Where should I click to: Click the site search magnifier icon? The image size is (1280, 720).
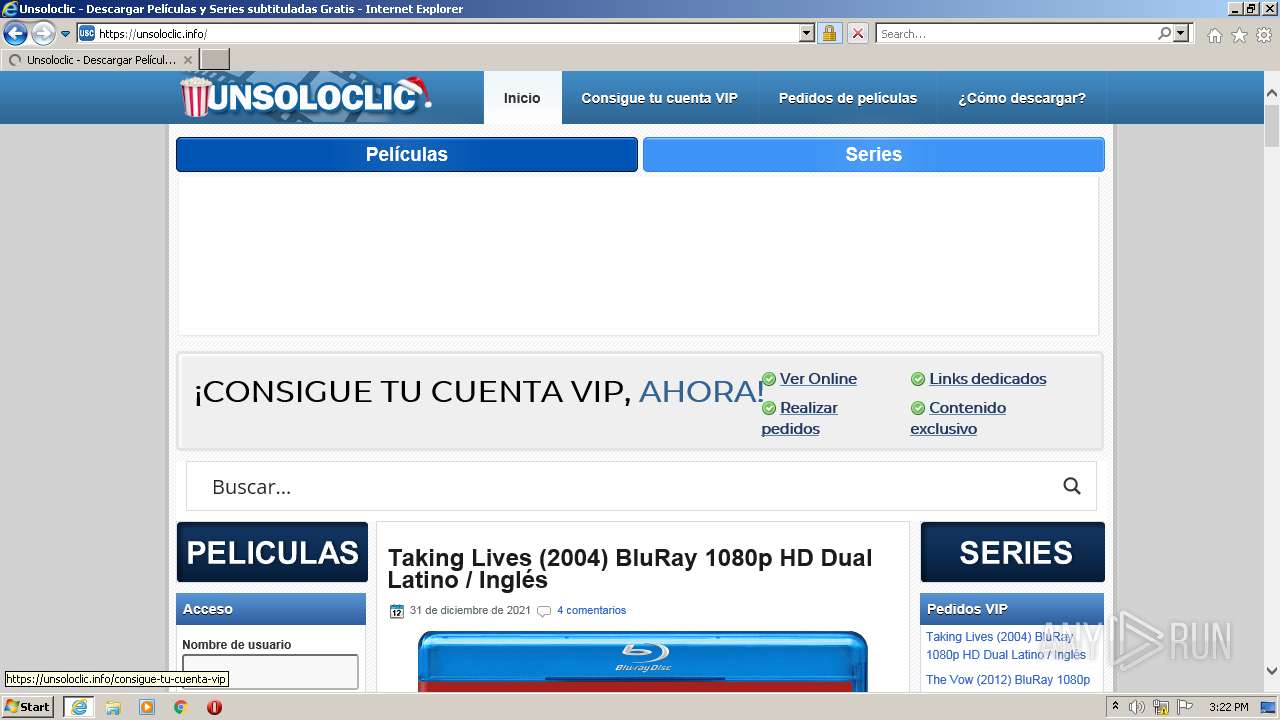(x=1072, y=486)
